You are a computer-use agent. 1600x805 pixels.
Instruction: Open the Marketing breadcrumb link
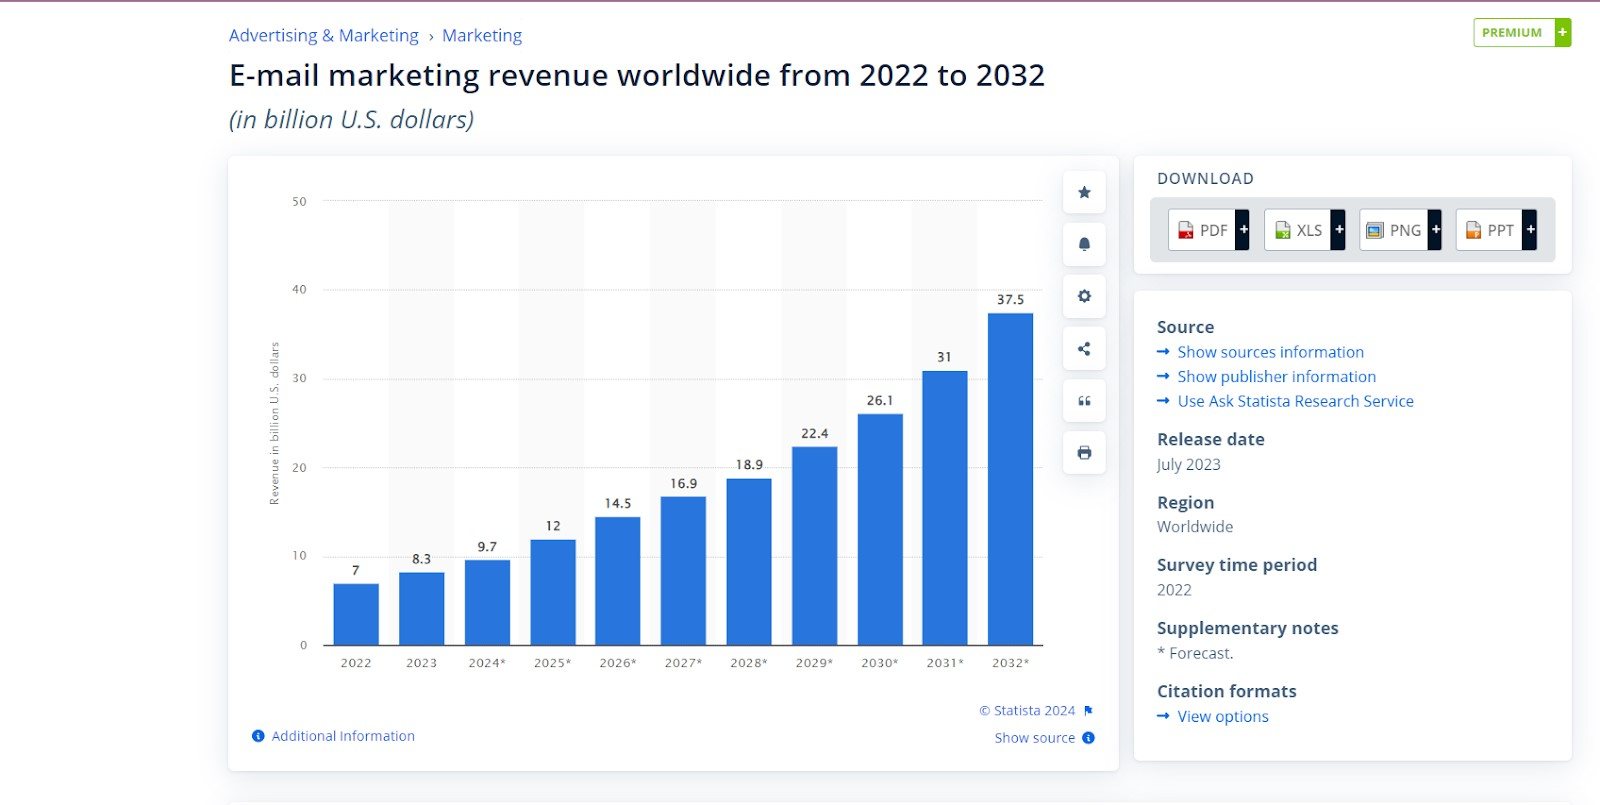(482, 35)
